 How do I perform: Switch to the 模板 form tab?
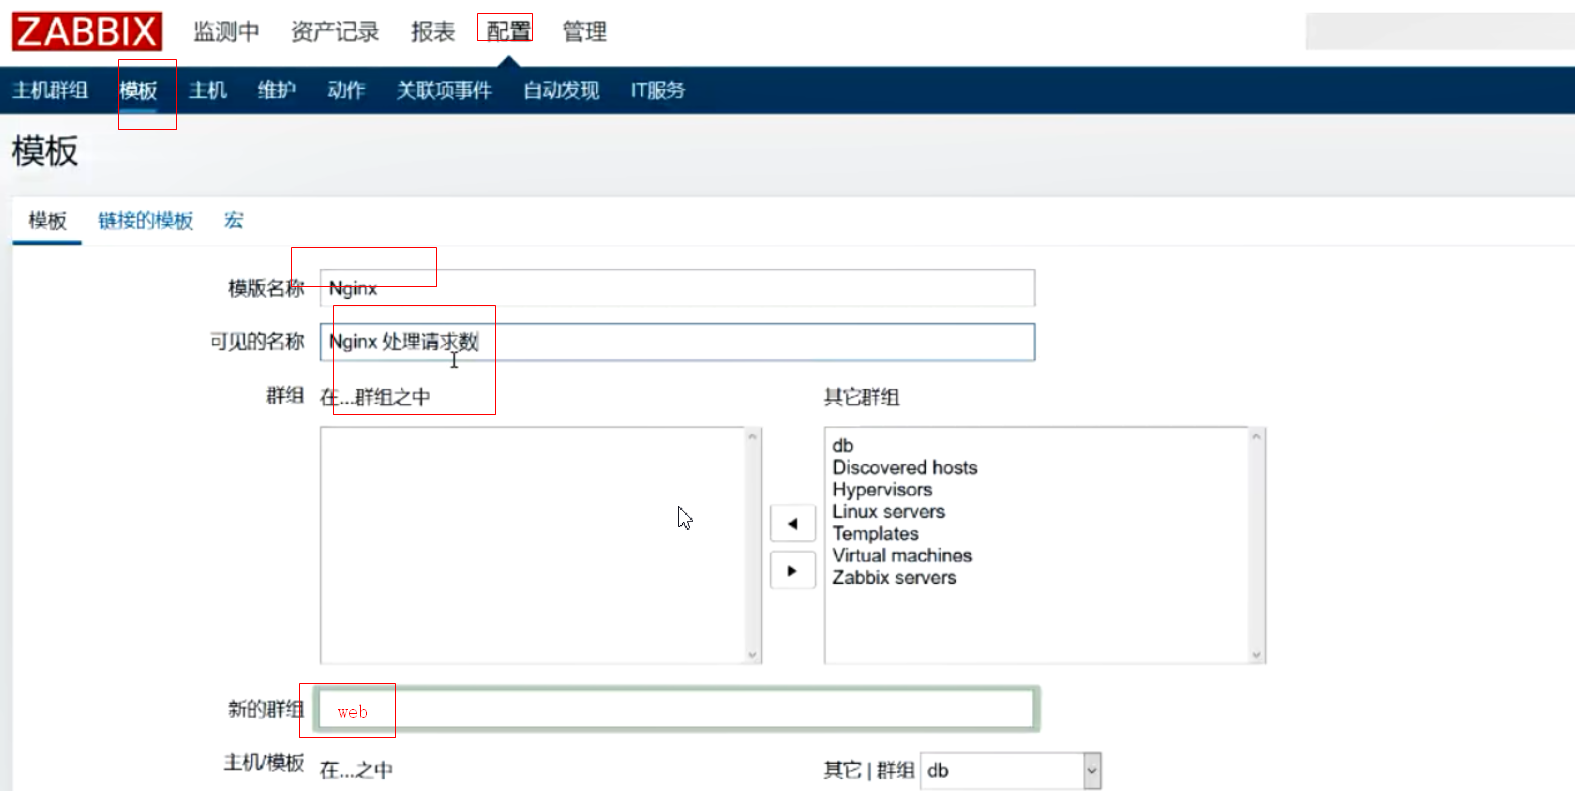pyautogui.click(x=47, y=220)
